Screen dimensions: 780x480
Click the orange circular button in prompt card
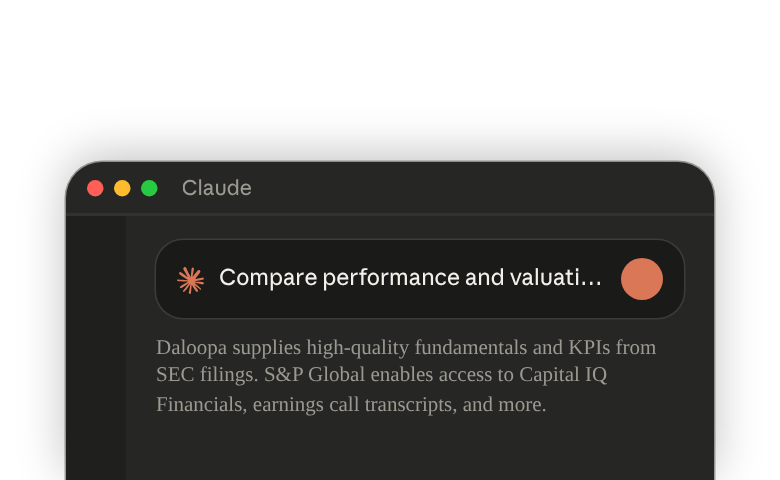[x=642, y=279]
